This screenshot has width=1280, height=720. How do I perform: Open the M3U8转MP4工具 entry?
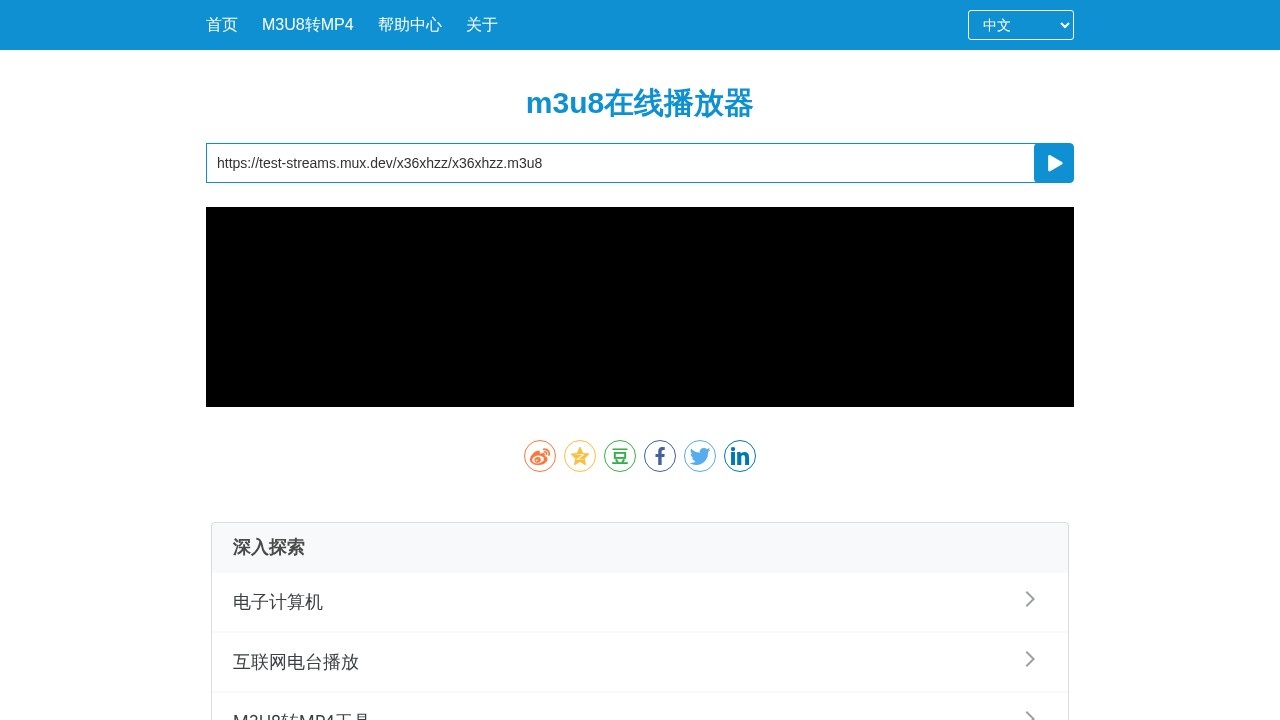tap(1030, 714)
